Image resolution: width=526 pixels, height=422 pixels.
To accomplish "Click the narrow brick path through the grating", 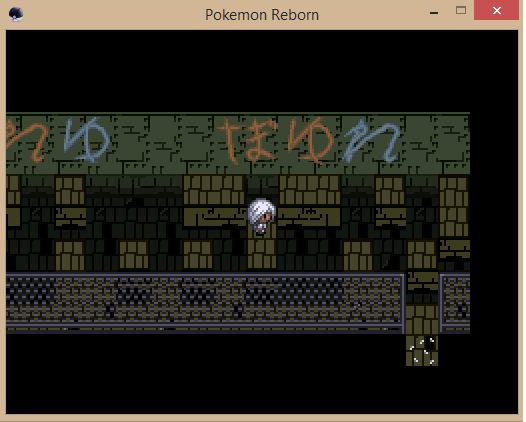I will point(422,303).
